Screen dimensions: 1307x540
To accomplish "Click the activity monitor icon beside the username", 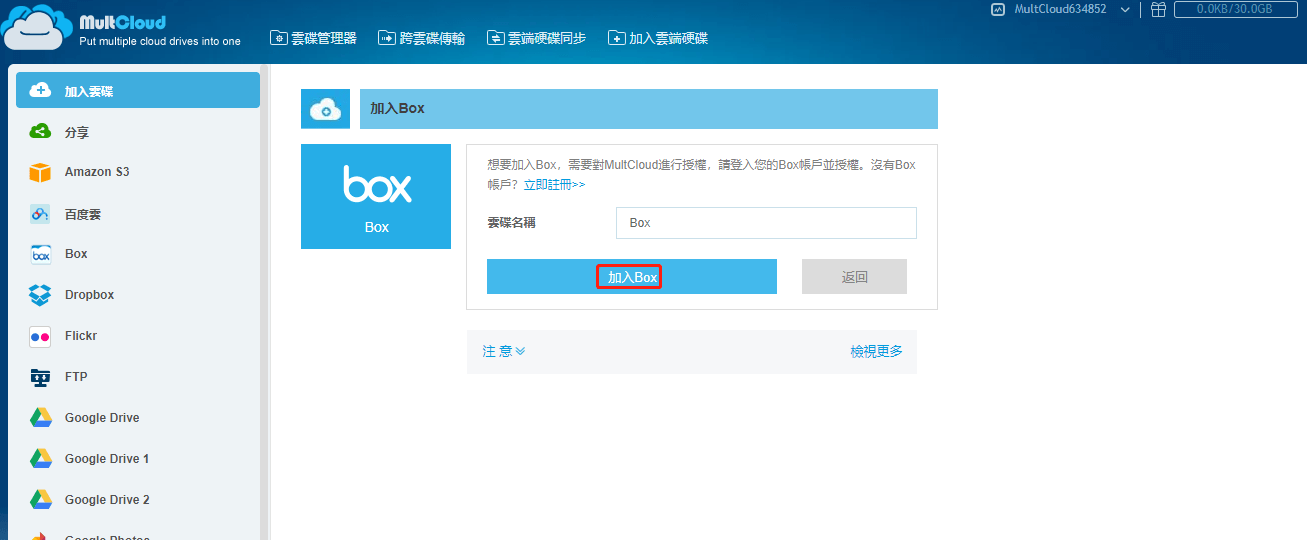I will tap(997, 9).
